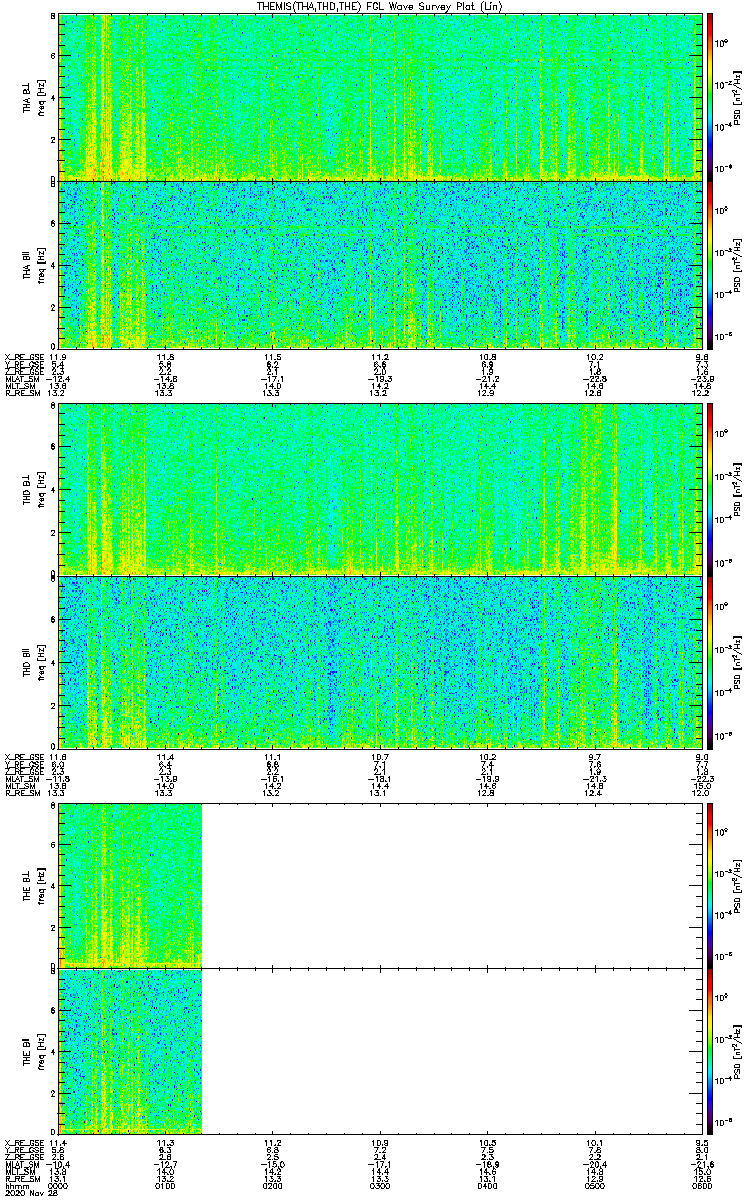Click the THE B-parallel colored spectrogram data
This screenshot has width=750, height=1200.
click(130, 1050)
